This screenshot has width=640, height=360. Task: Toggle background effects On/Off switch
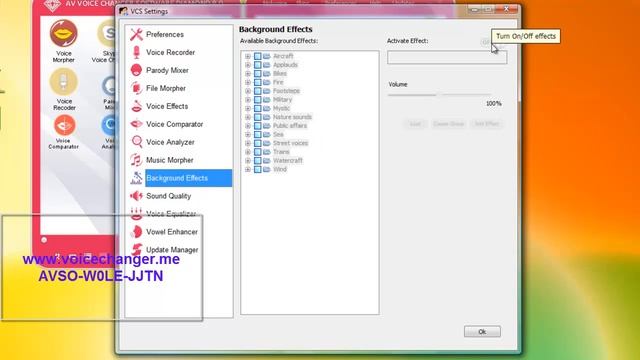[492, 42]
